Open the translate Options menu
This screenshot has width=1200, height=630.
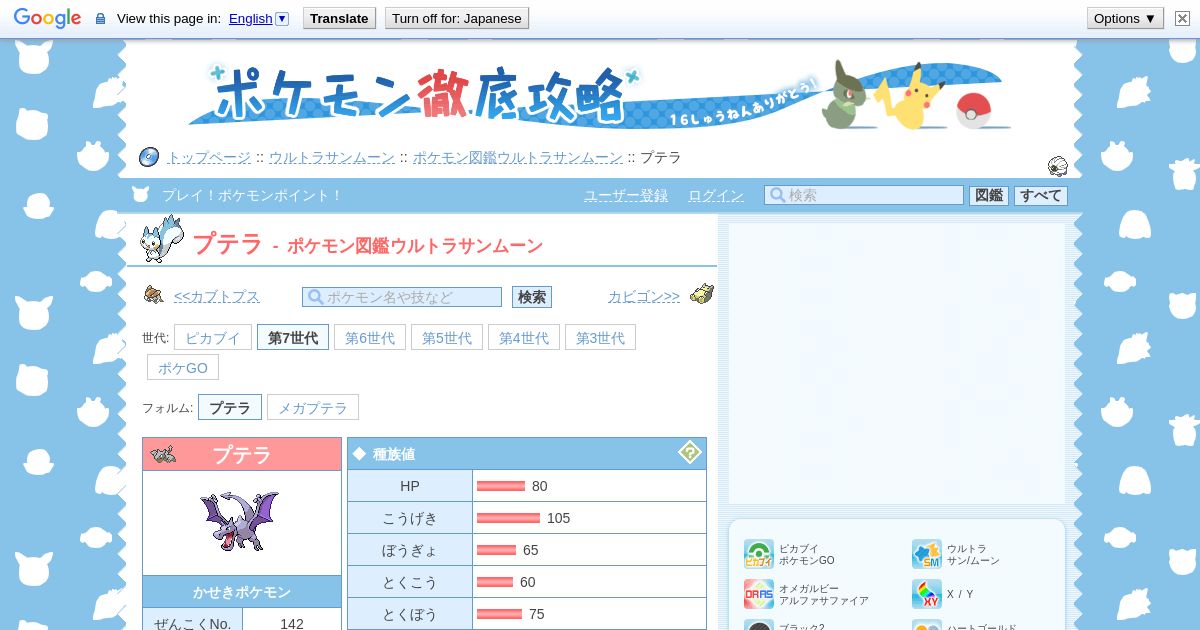pyautogui.click(x=1125, y=18)
